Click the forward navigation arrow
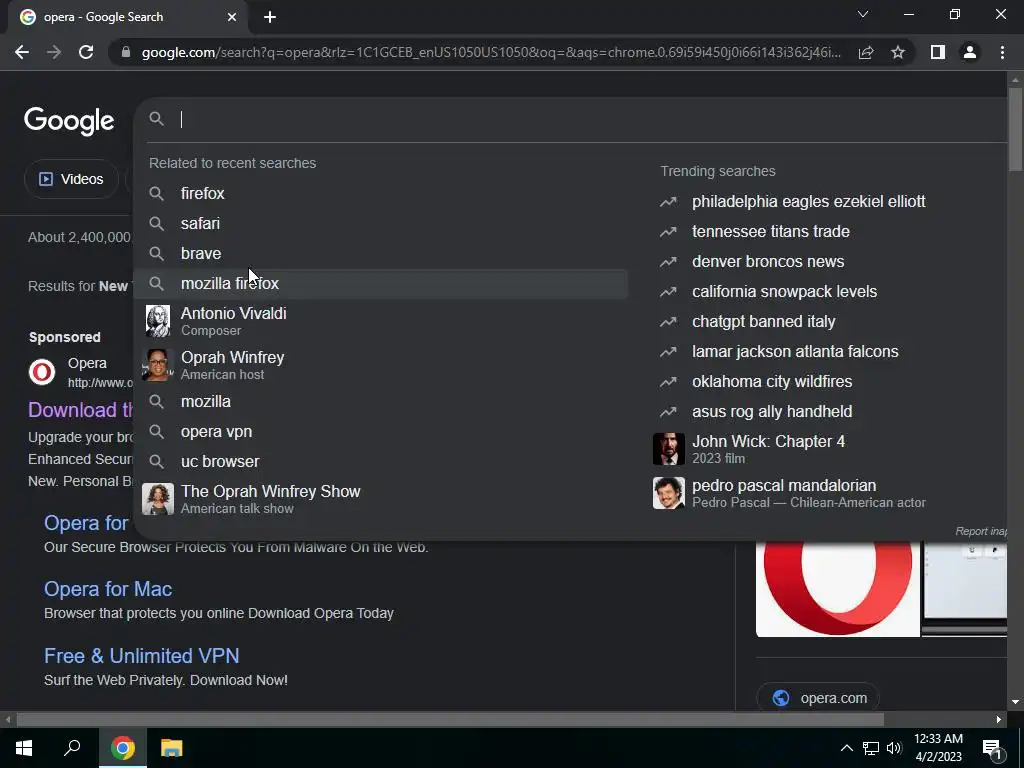Image resolution: width=1024 pixels, height=768 pixels. [x=54, y=52]
